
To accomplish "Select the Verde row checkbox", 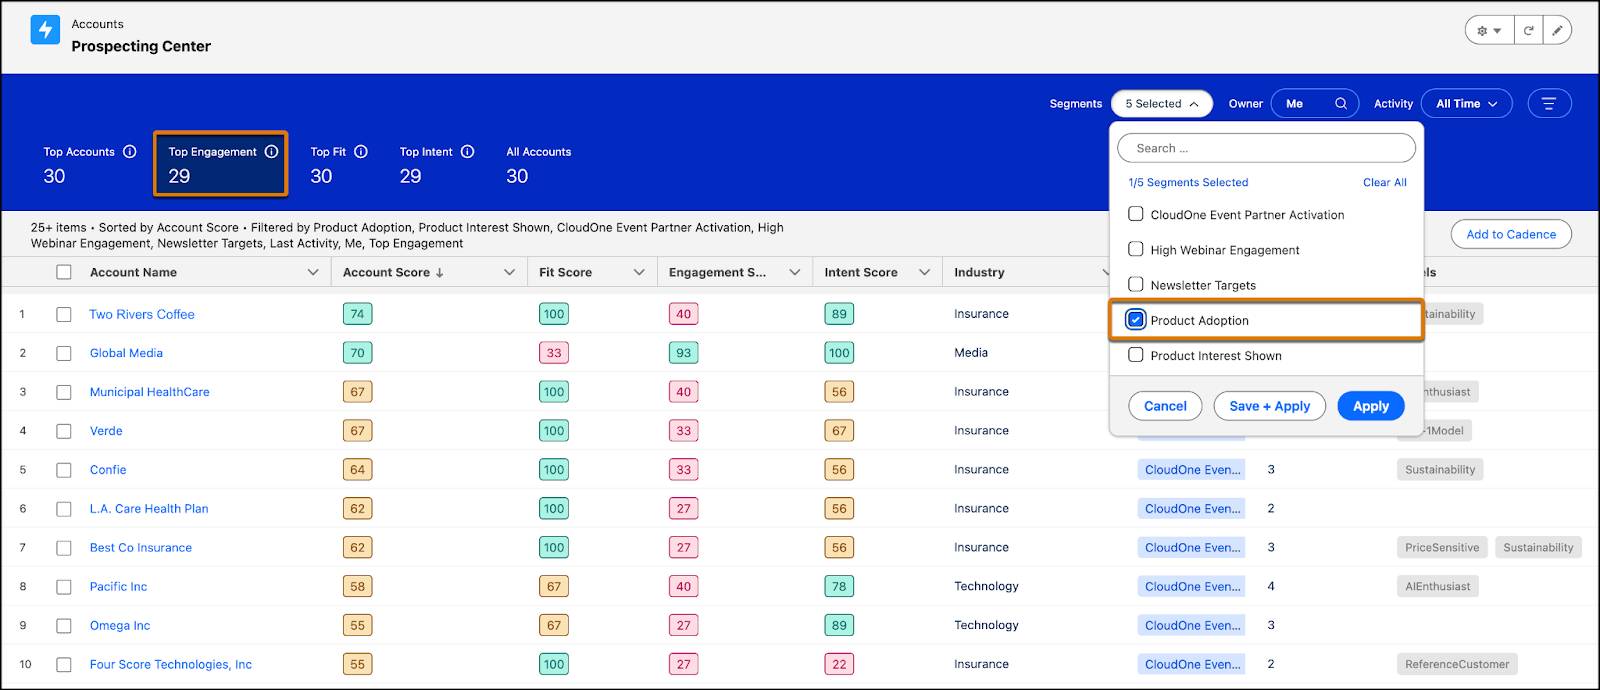I will tap(64, 431).
